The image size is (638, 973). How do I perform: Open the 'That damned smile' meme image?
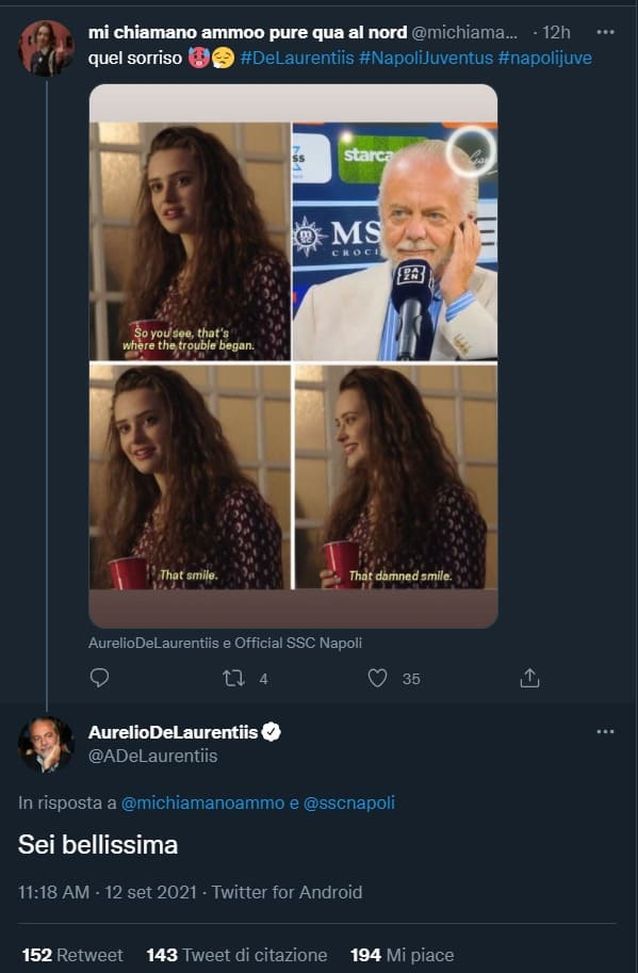click(x=394, y=476)
